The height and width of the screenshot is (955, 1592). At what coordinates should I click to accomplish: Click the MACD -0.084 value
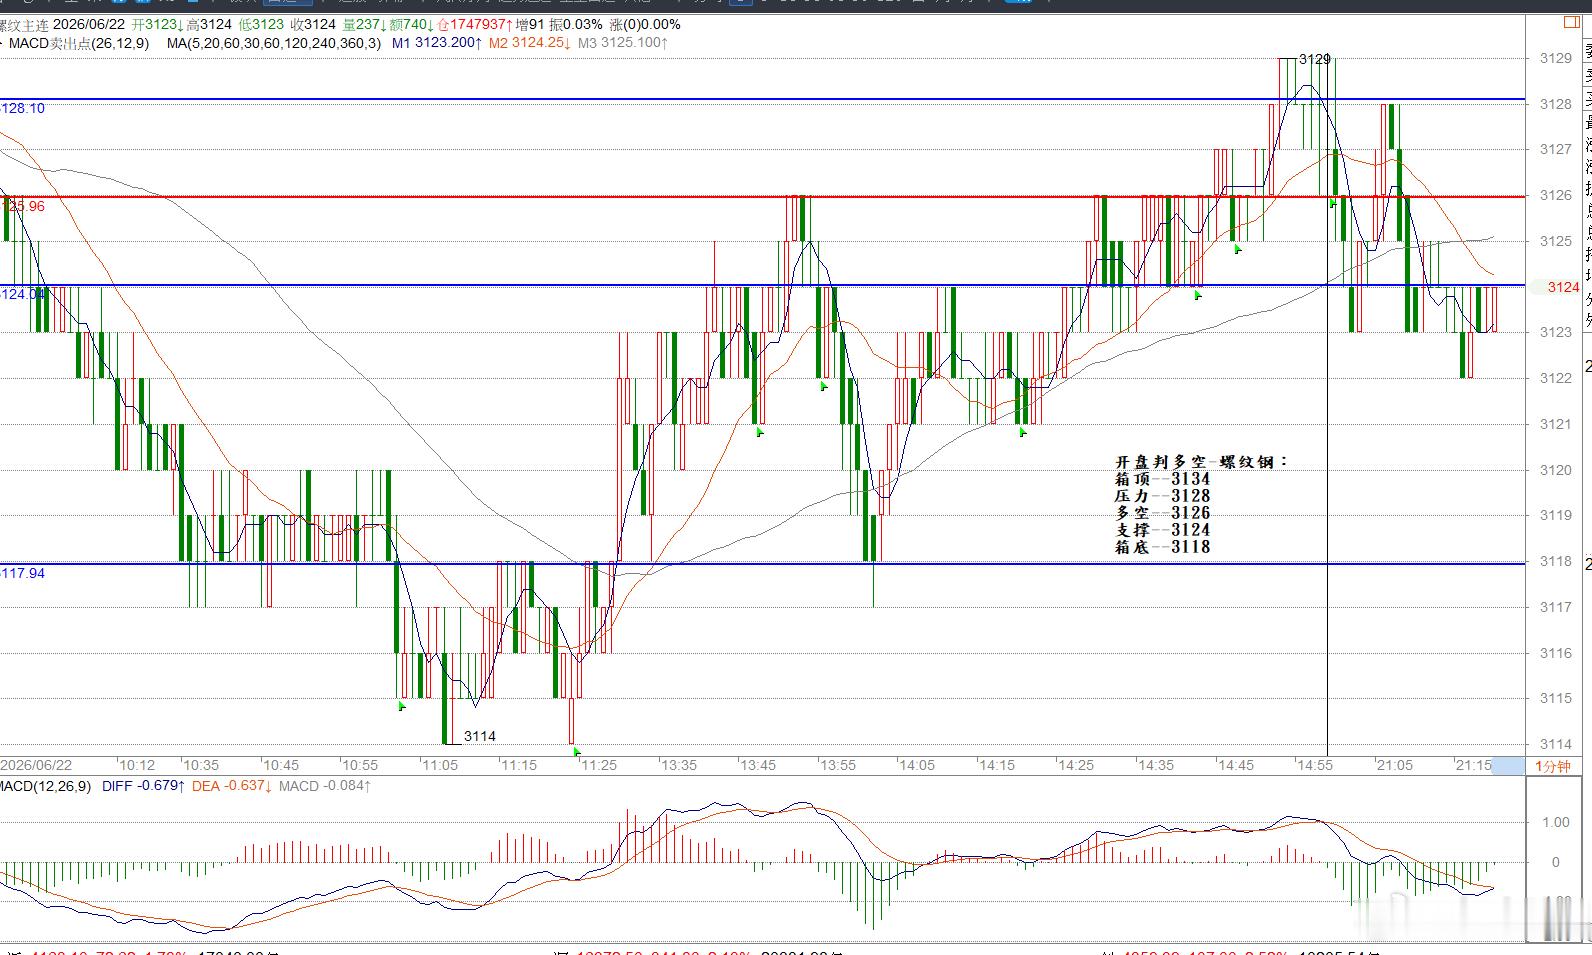325,786
